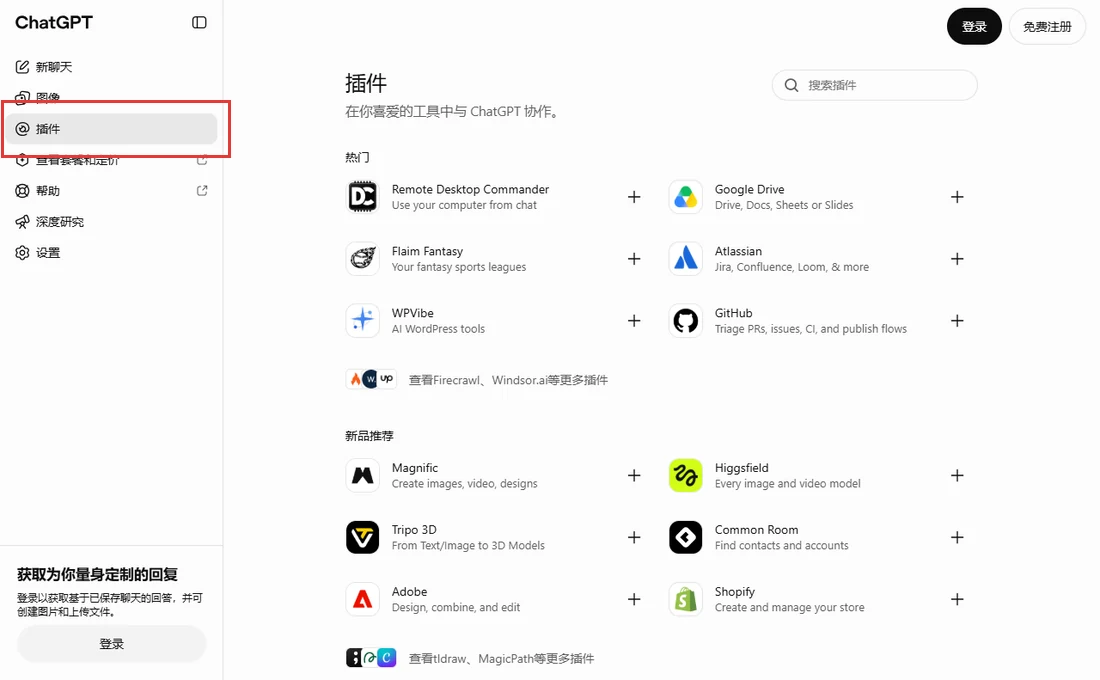Collapse the sidebar with the panel icon
1100x680 pixels.
click(x=199, y=22)
